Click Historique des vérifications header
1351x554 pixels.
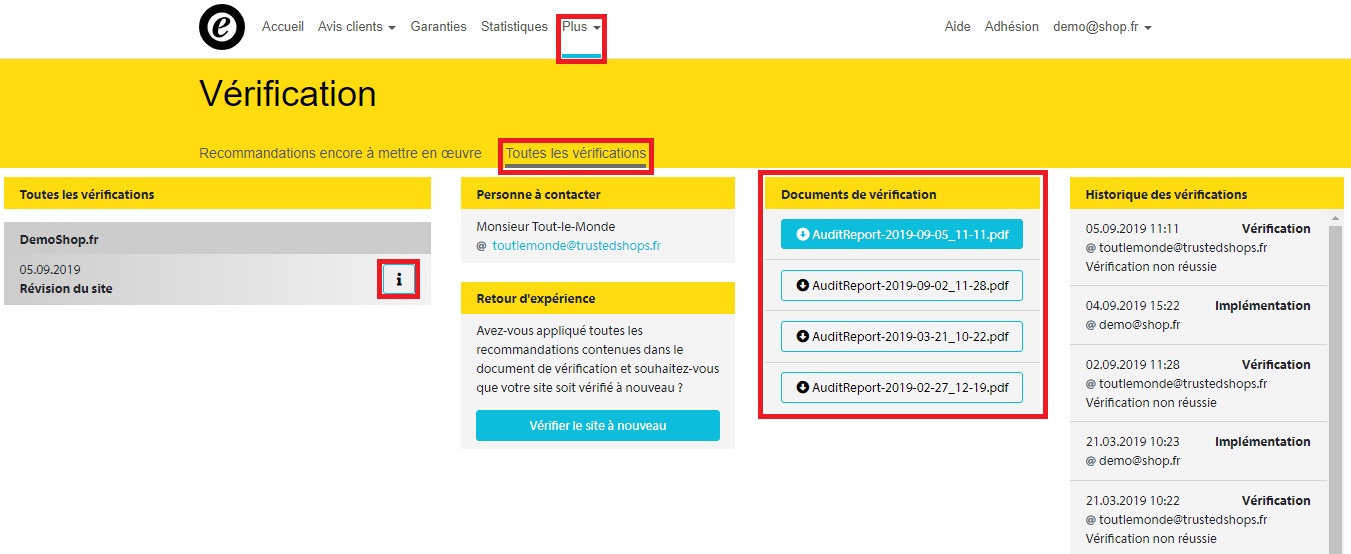point(1207,194)
